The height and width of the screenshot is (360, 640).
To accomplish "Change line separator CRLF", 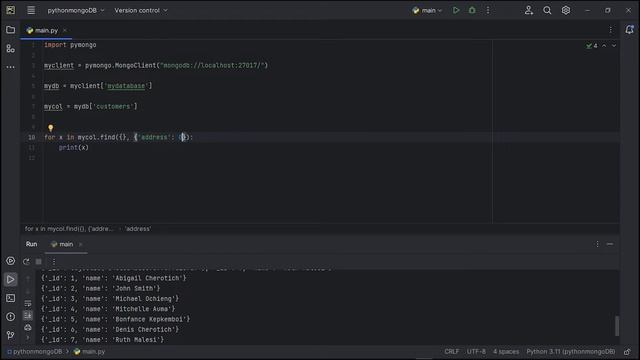I will tap(451, 351).
